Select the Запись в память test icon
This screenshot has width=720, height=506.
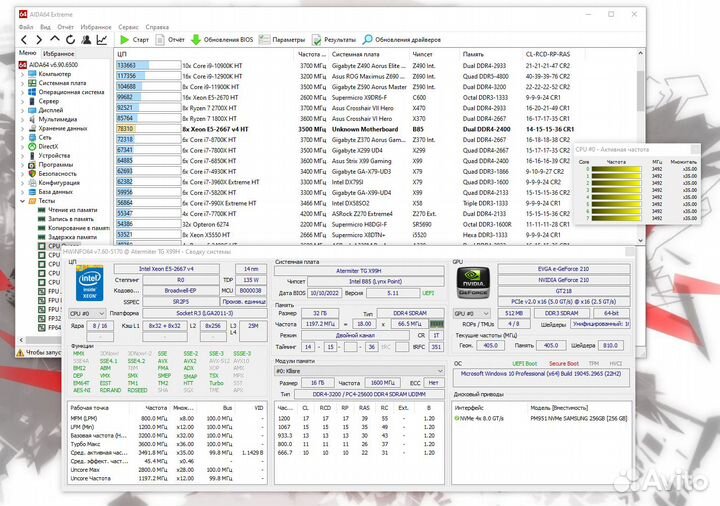click(41, 219)
